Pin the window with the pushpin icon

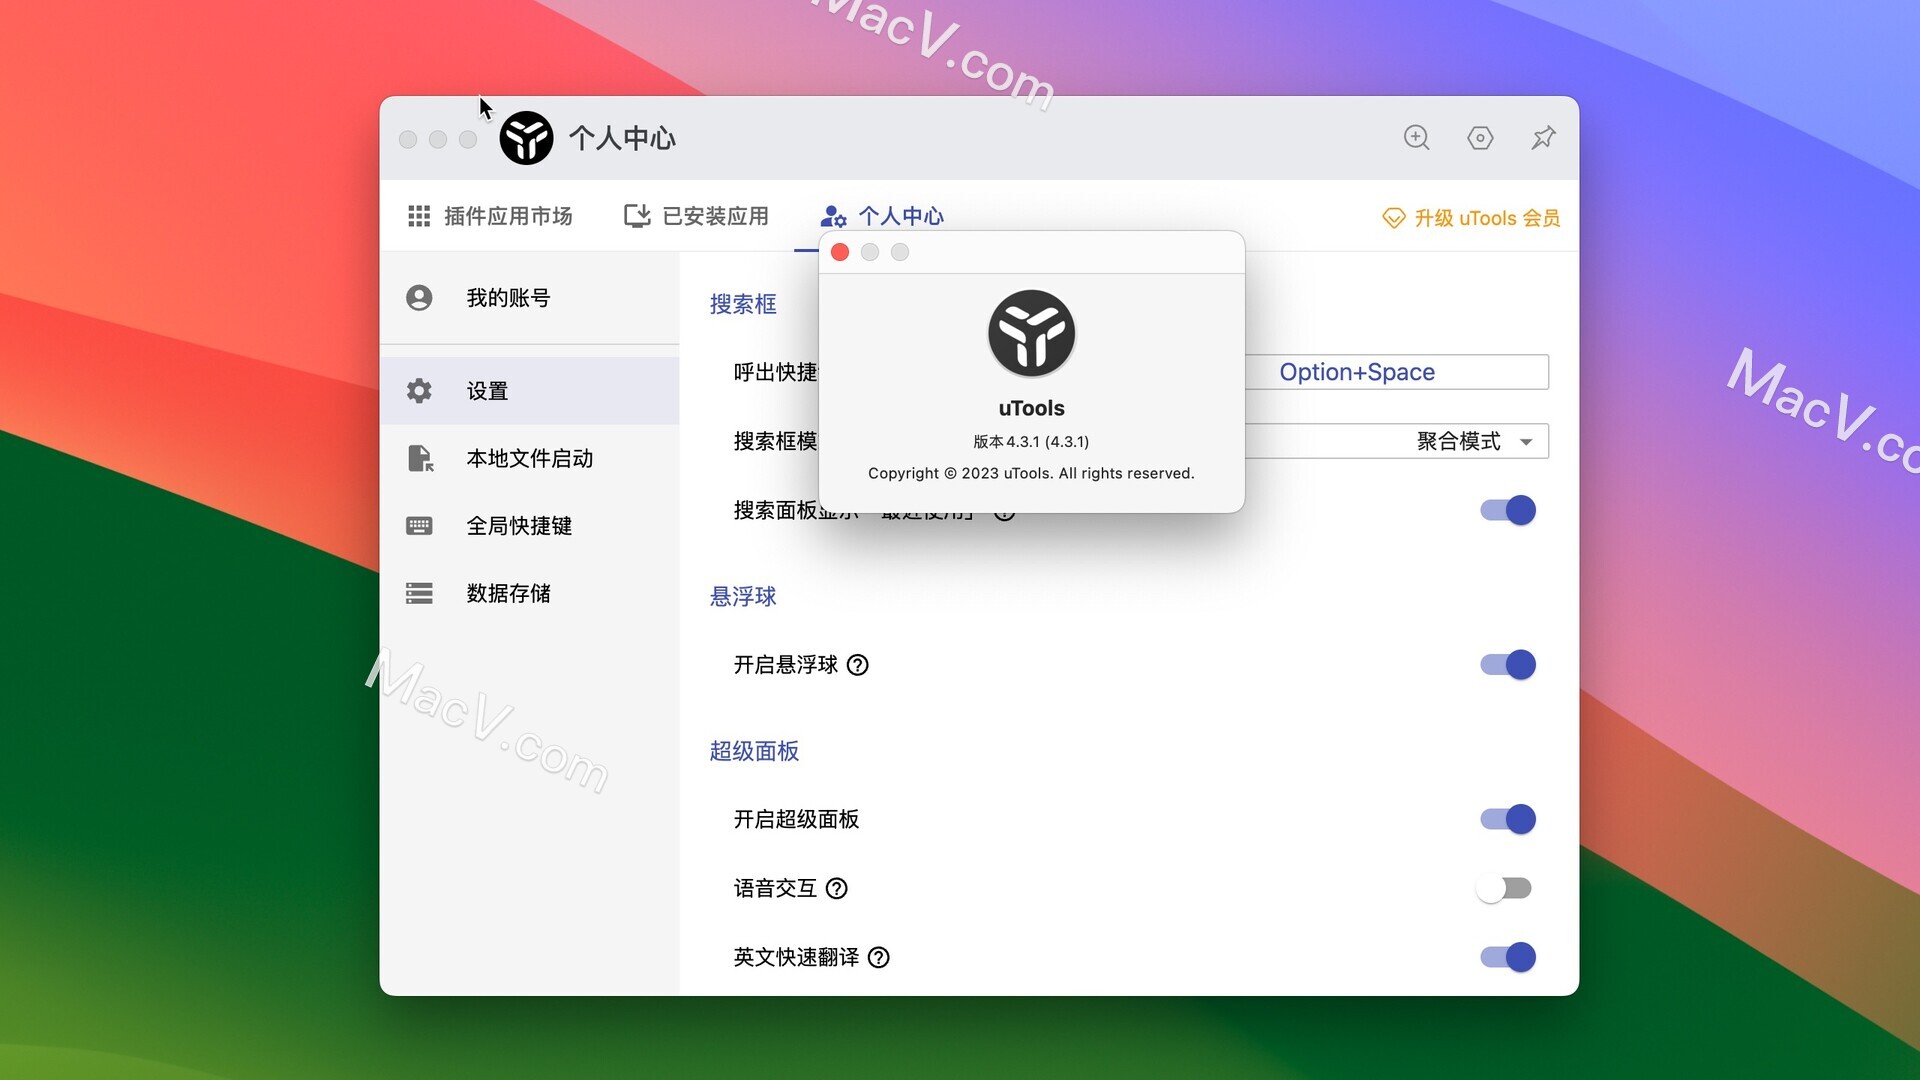[x=1543, y=138]
